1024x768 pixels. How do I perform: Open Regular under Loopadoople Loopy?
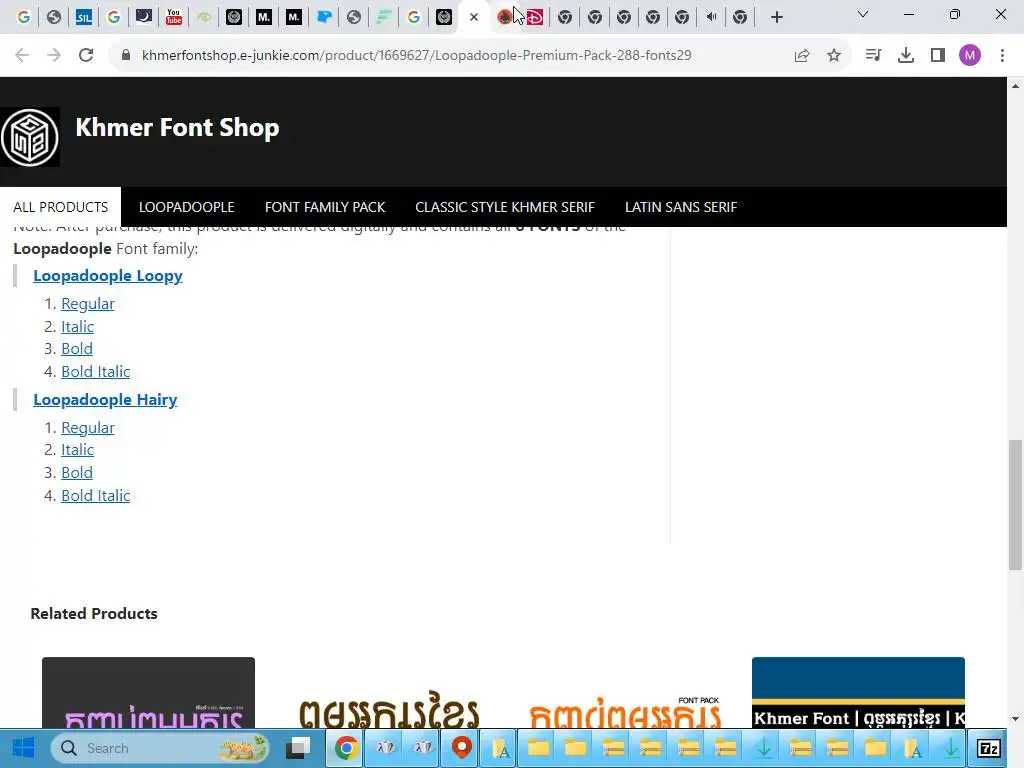click(88, 304)
